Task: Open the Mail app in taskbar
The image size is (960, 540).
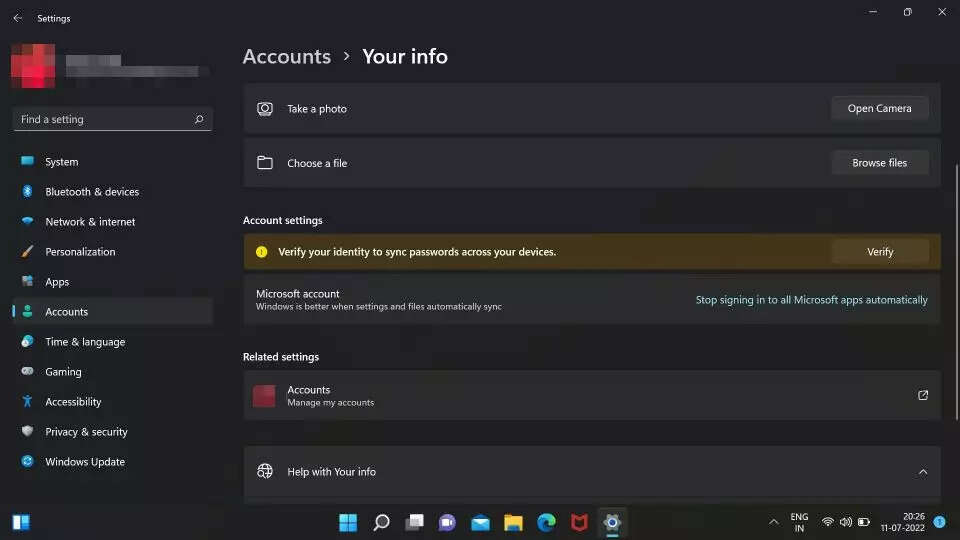Action: 480,522
